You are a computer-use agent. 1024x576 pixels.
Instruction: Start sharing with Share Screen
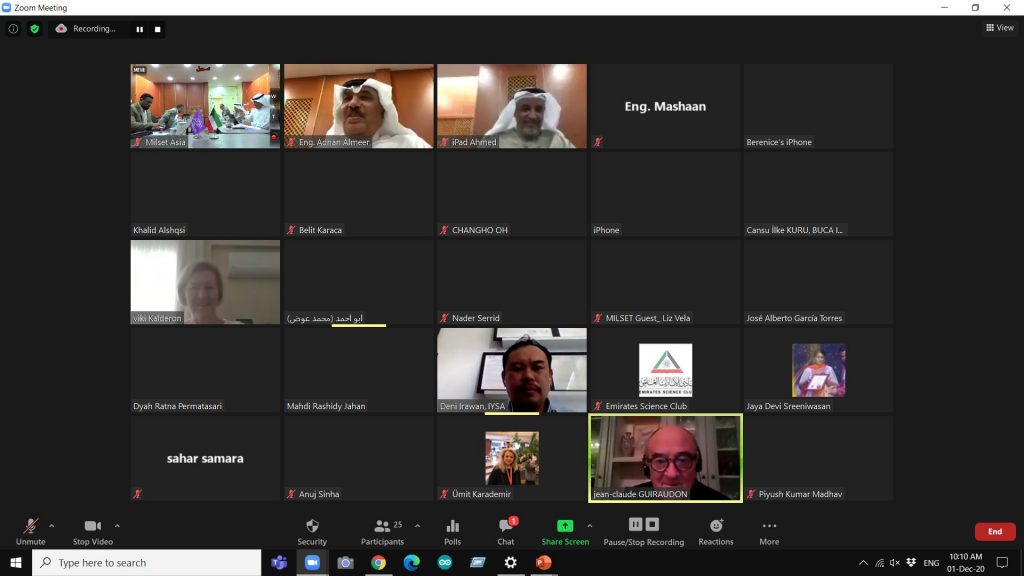pyautogui.click(x=565, y=530)
